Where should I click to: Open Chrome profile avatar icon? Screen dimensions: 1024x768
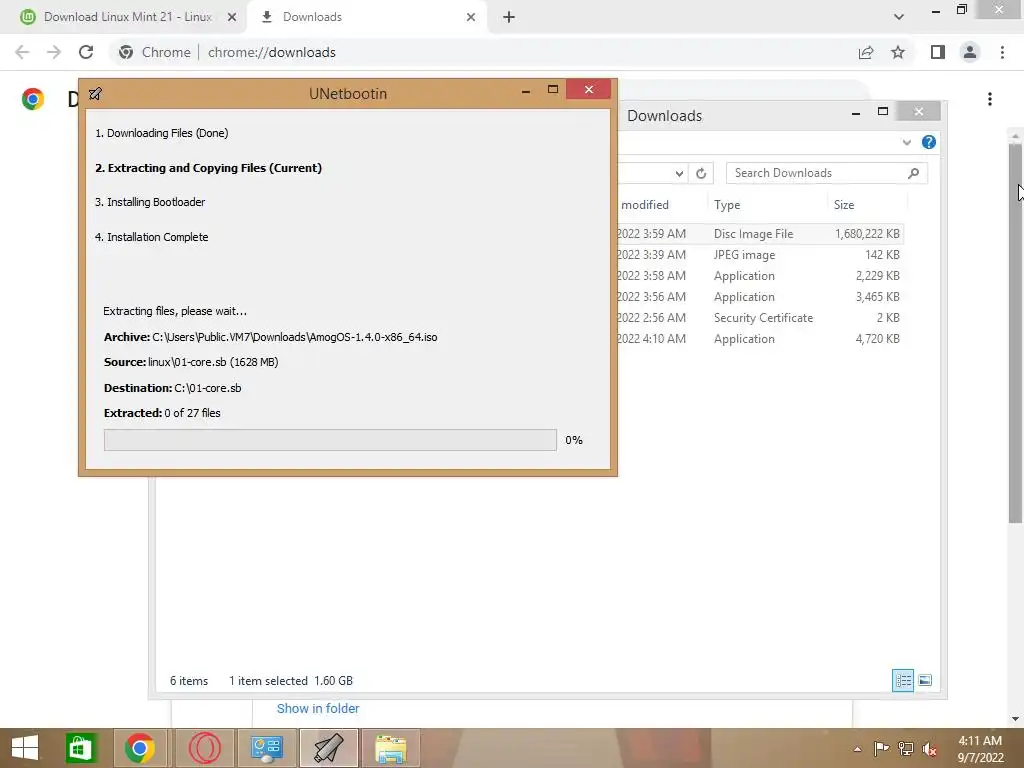(x=970, y=52)
